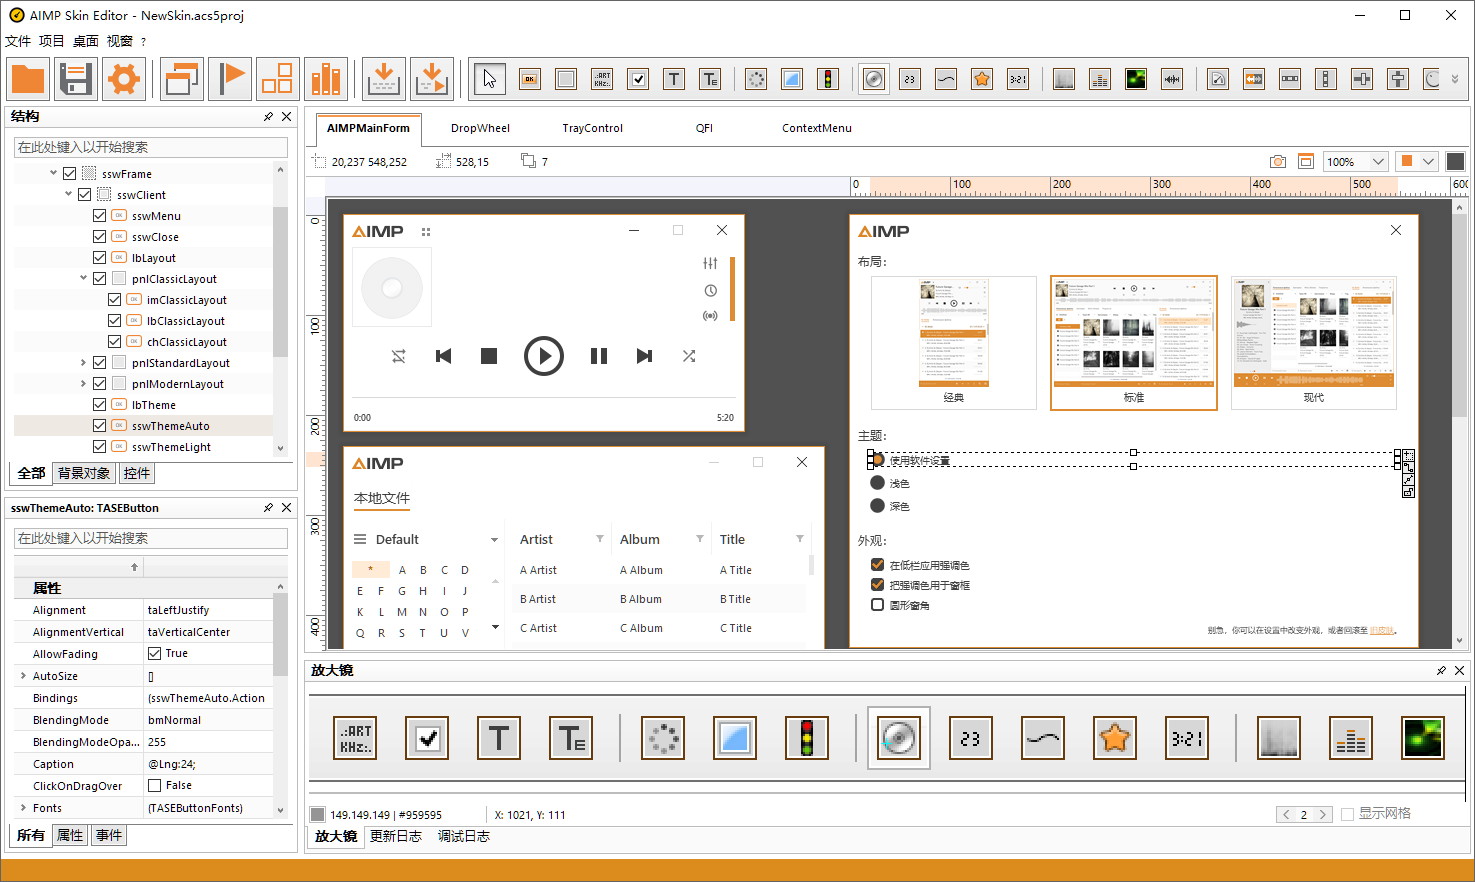
Task: Open the 事件 tab
Action: point(109,835)
